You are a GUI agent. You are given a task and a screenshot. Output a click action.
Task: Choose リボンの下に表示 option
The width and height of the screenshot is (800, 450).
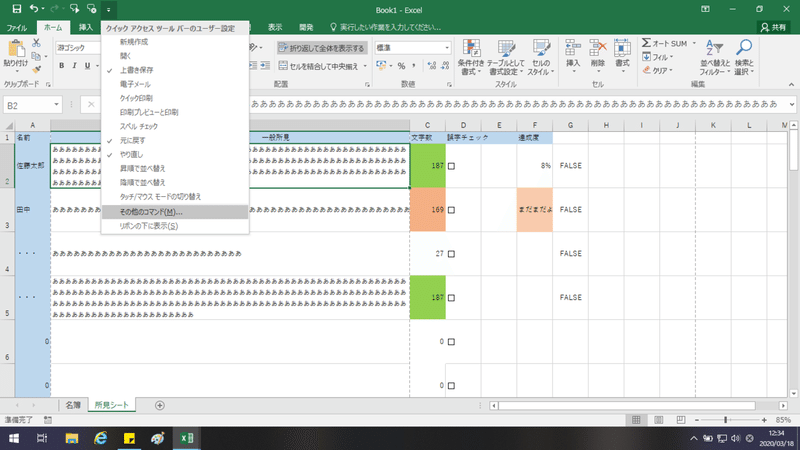point(175,226)
